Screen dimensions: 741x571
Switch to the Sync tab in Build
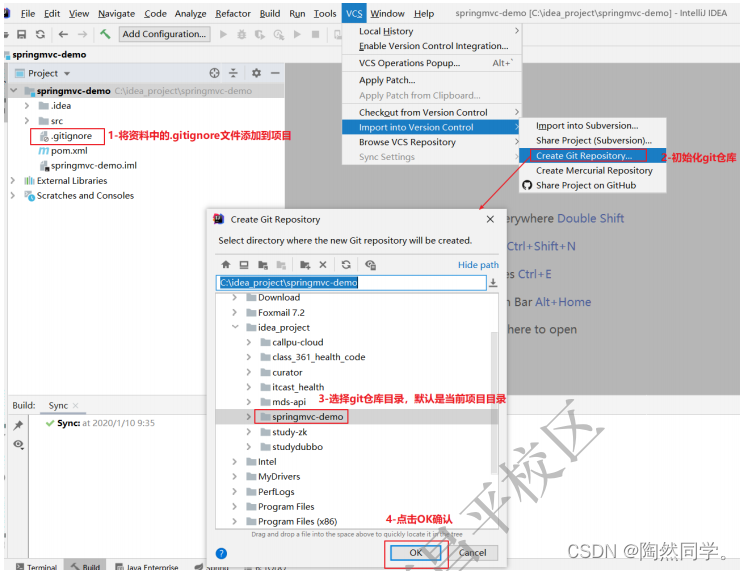(58, 406)
